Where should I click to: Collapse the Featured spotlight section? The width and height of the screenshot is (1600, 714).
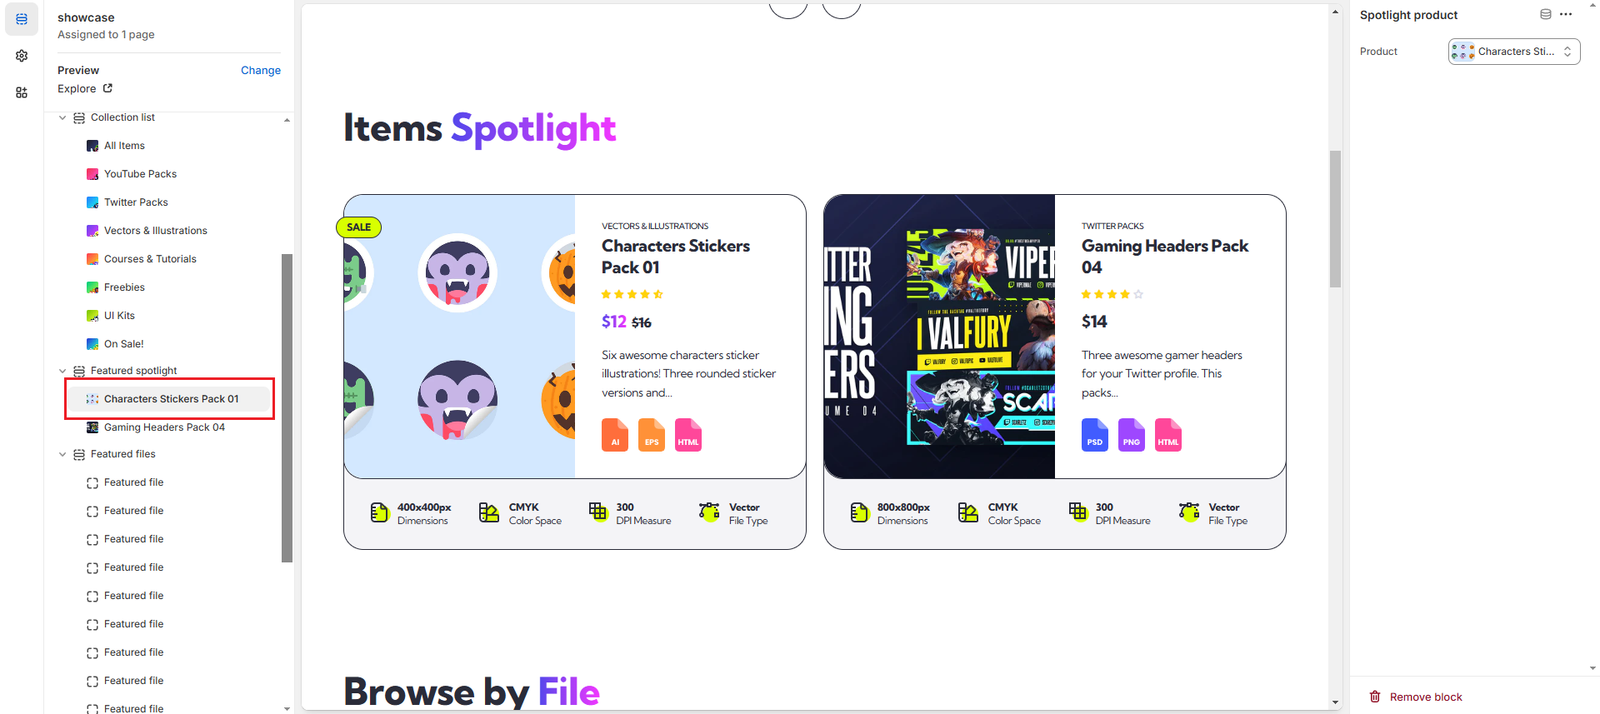(x=62, y=370)
